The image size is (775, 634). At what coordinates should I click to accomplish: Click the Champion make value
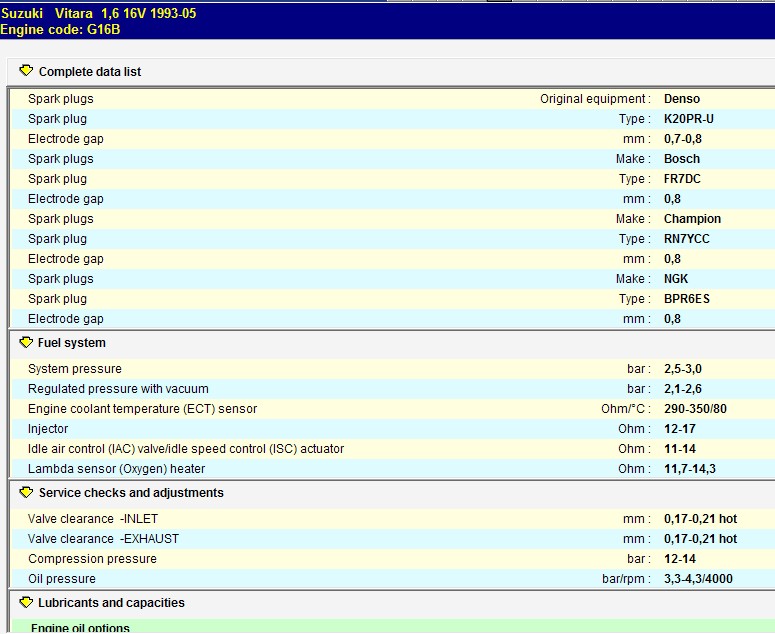(692, 219)
